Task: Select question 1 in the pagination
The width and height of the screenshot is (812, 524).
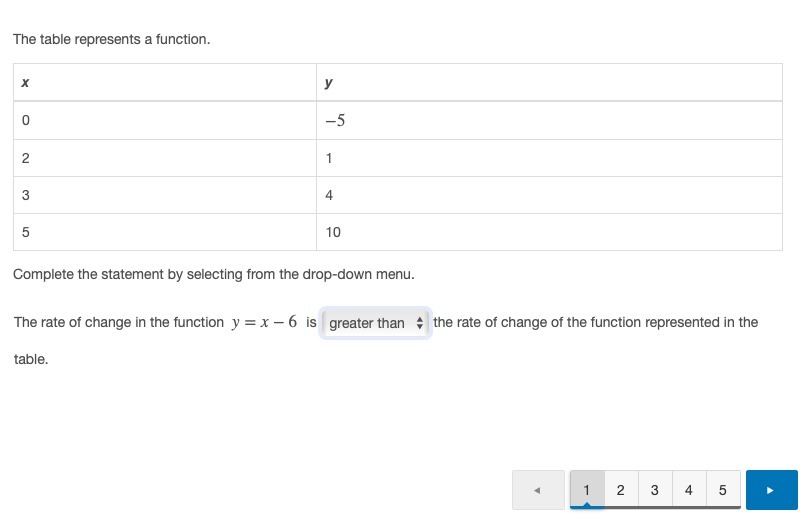Action: point(587,490)
